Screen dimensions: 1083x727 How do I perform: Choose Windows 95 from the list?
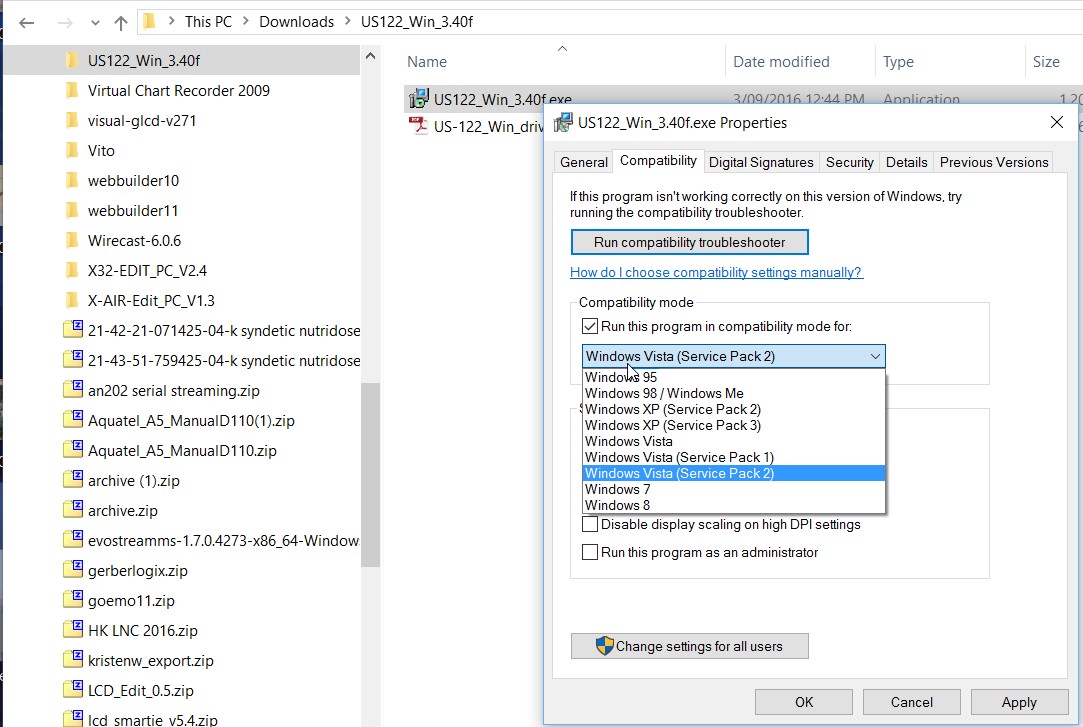click(734, 377)
